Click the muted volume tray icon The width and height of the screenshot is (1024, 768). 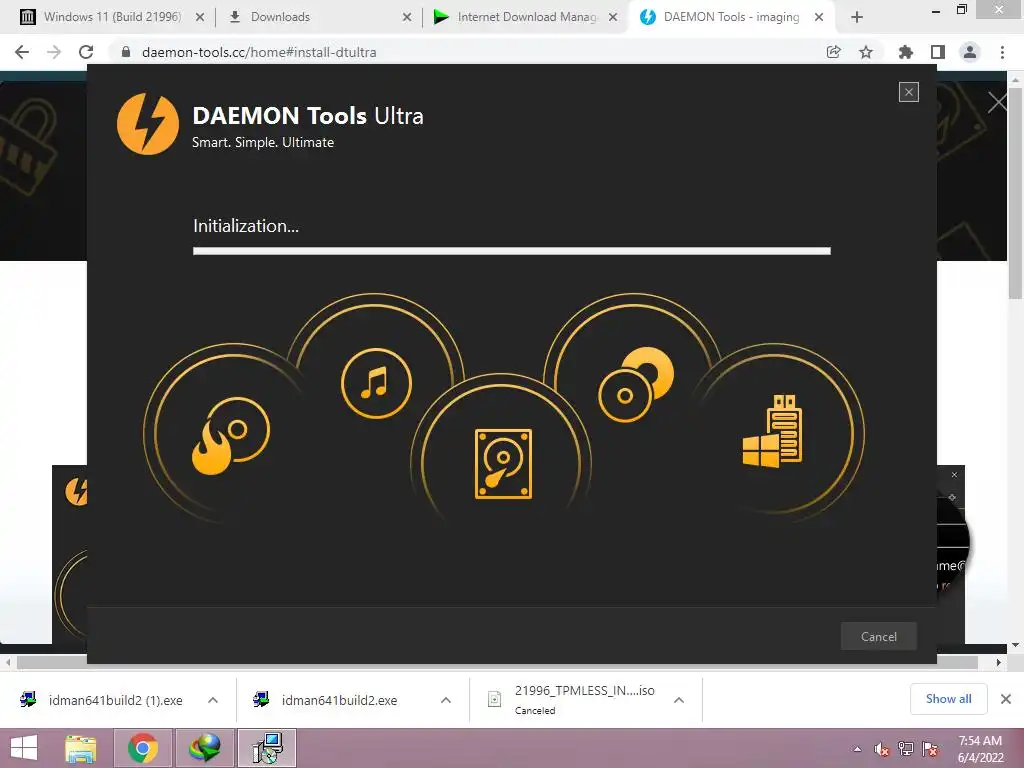pos(882,750)
